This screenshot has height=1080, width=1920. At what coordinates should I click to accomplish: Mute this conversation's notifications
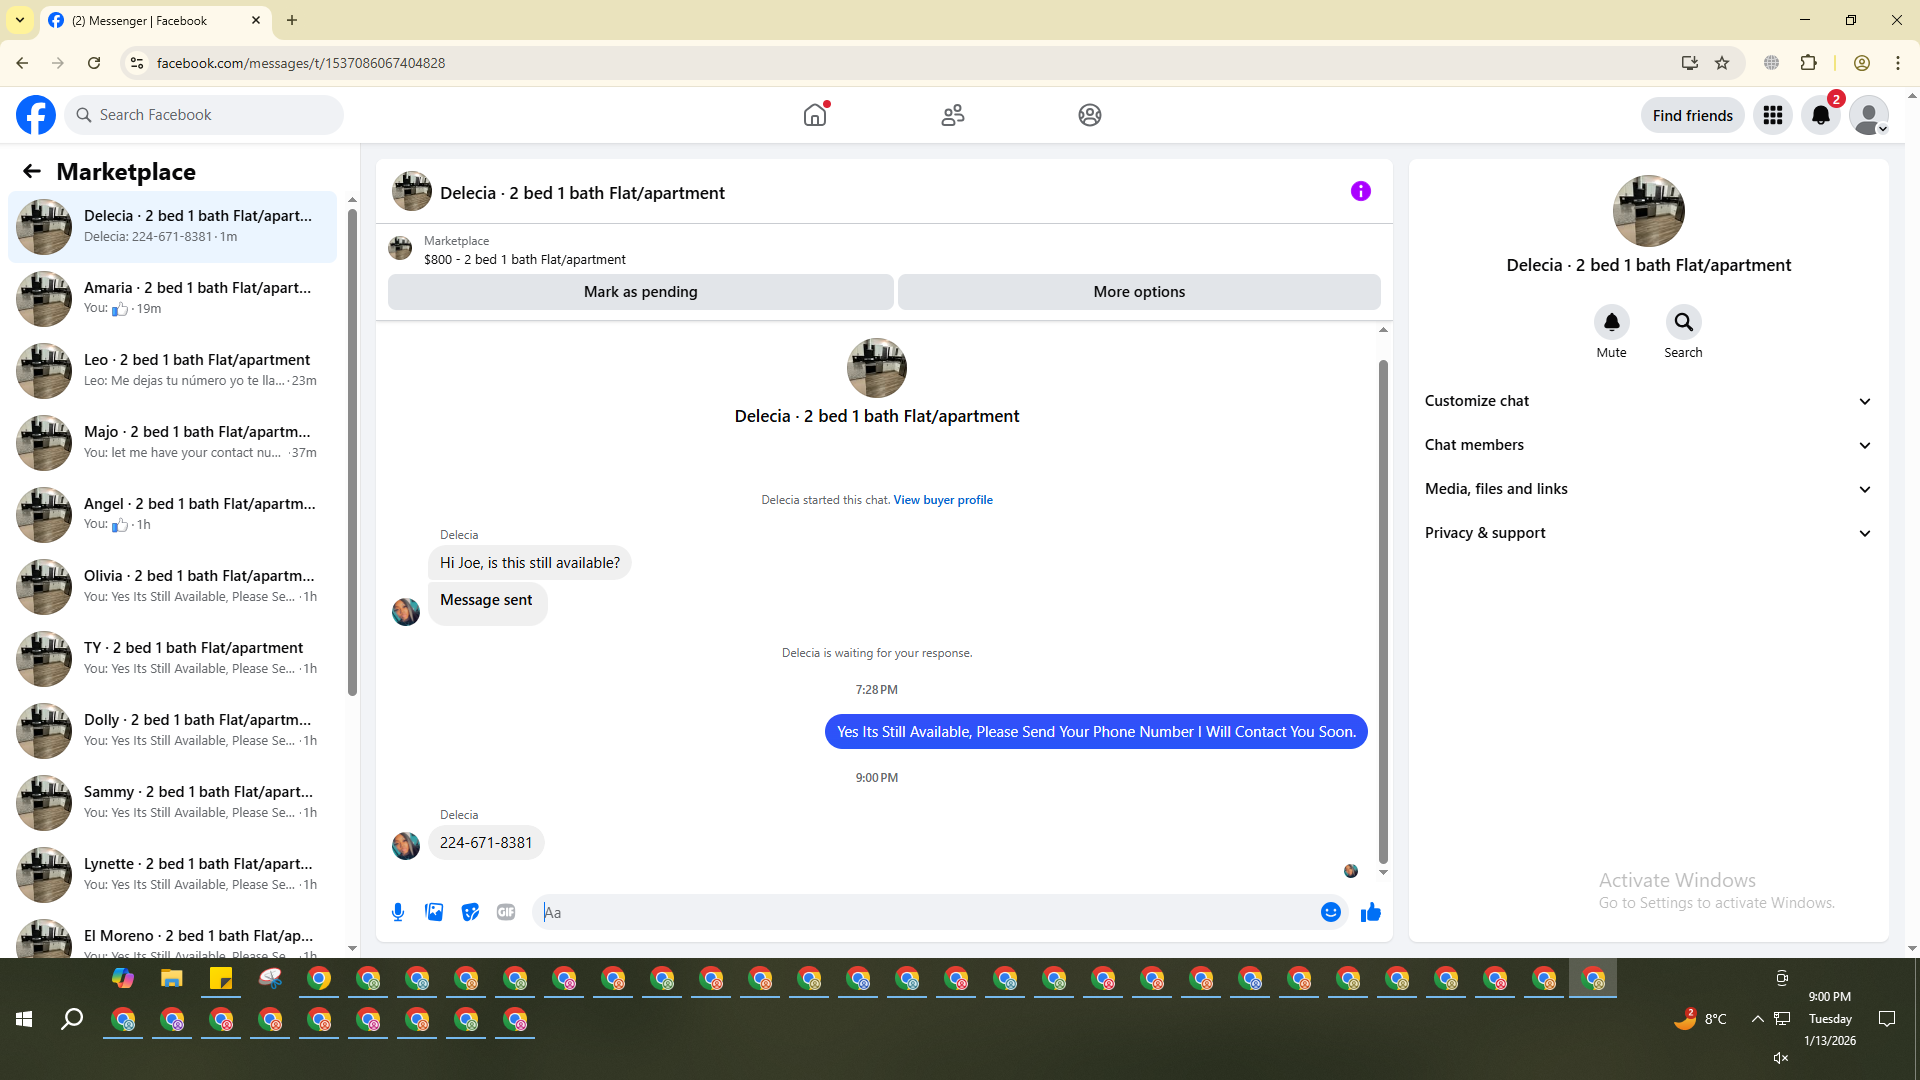point(1611,322)
